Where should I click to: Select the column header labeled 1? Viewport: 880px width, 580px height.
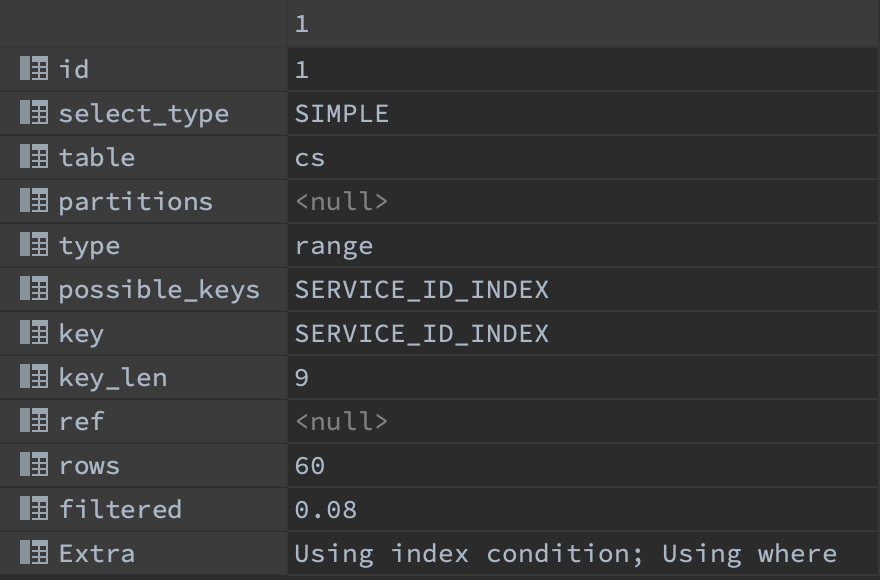pos(301,24)
